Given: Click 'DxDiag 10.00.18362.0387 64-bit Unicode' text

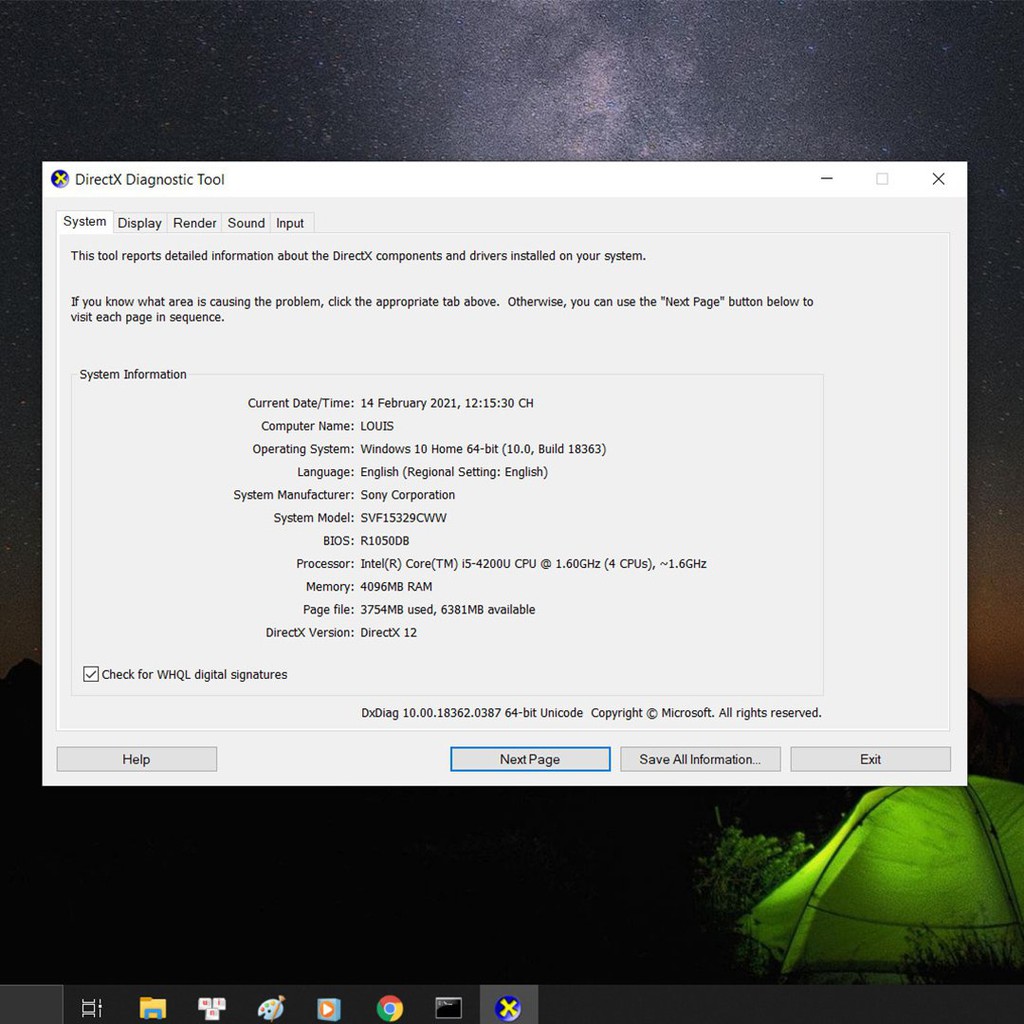Looking at the screenshot, I should tap(472, 712).
